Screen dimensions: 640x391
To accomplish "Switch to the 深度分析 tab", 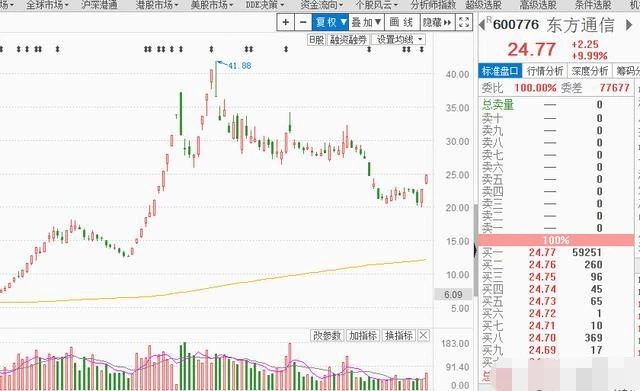I will point(590,71).
